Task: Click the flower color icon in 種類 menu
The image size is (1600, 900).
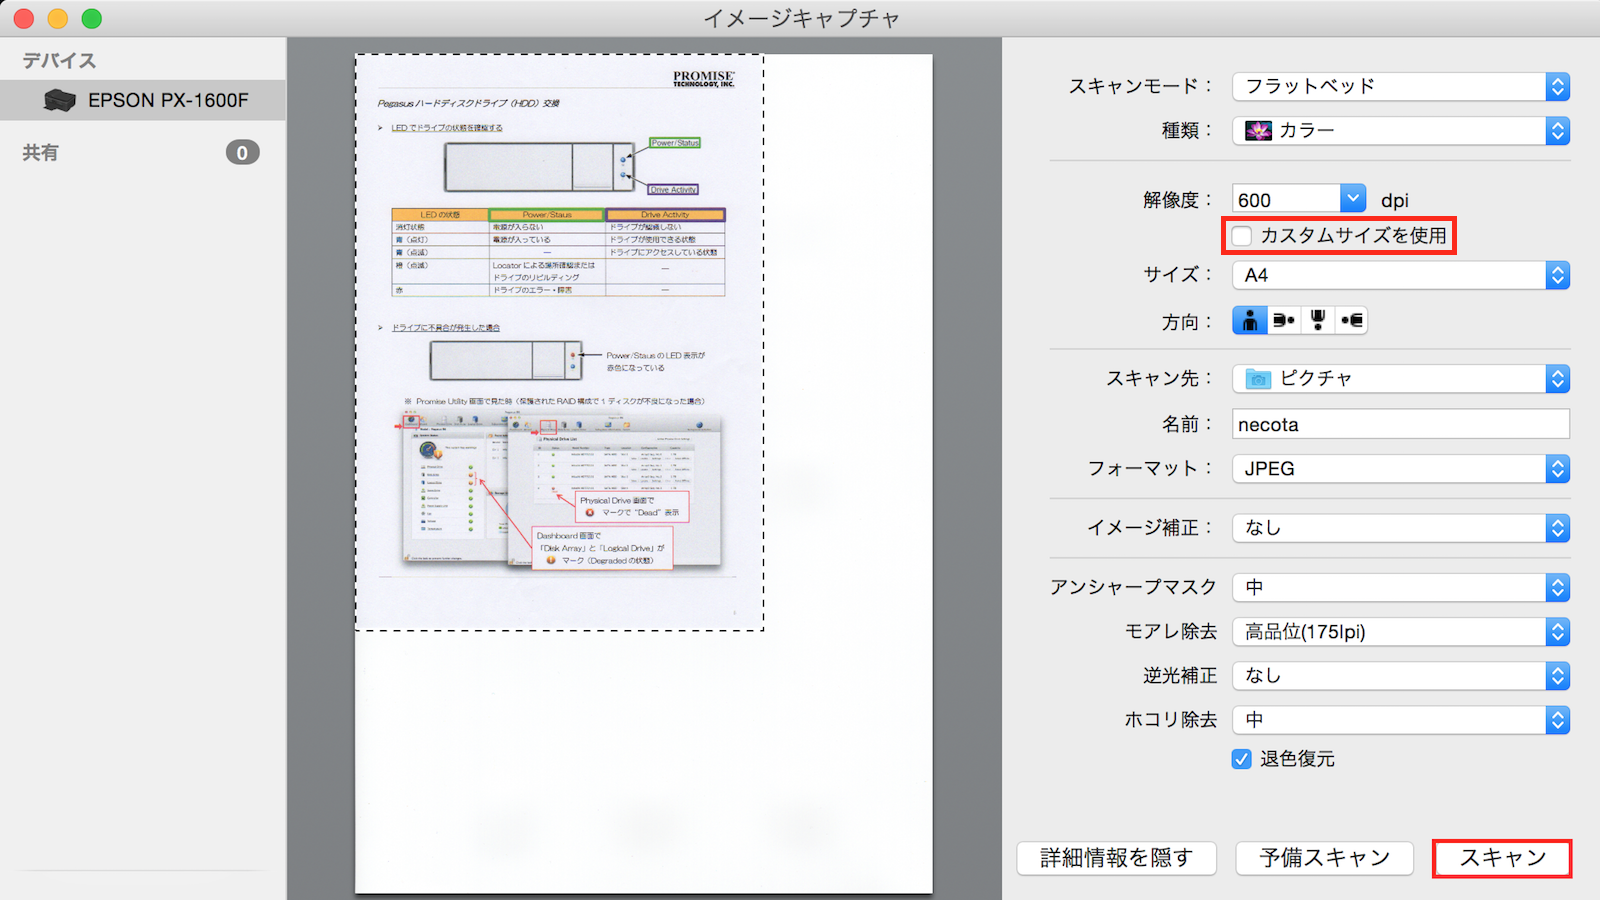Action: click(1258, 131)
